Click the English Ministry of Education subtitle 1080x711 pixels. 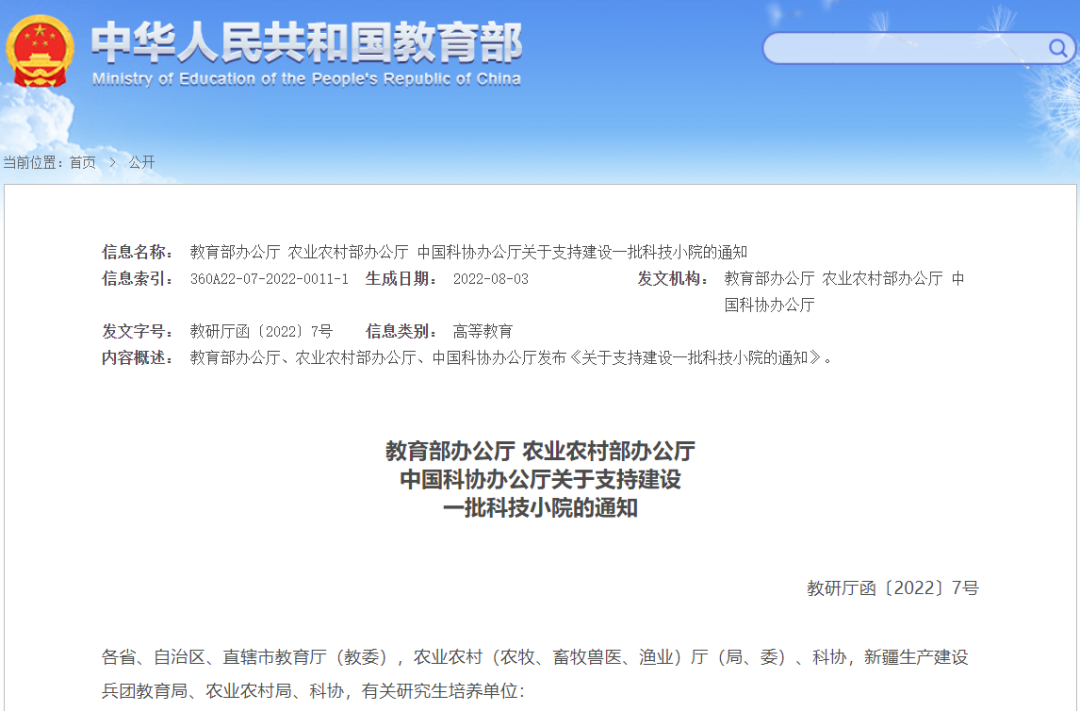pos(306,79)
